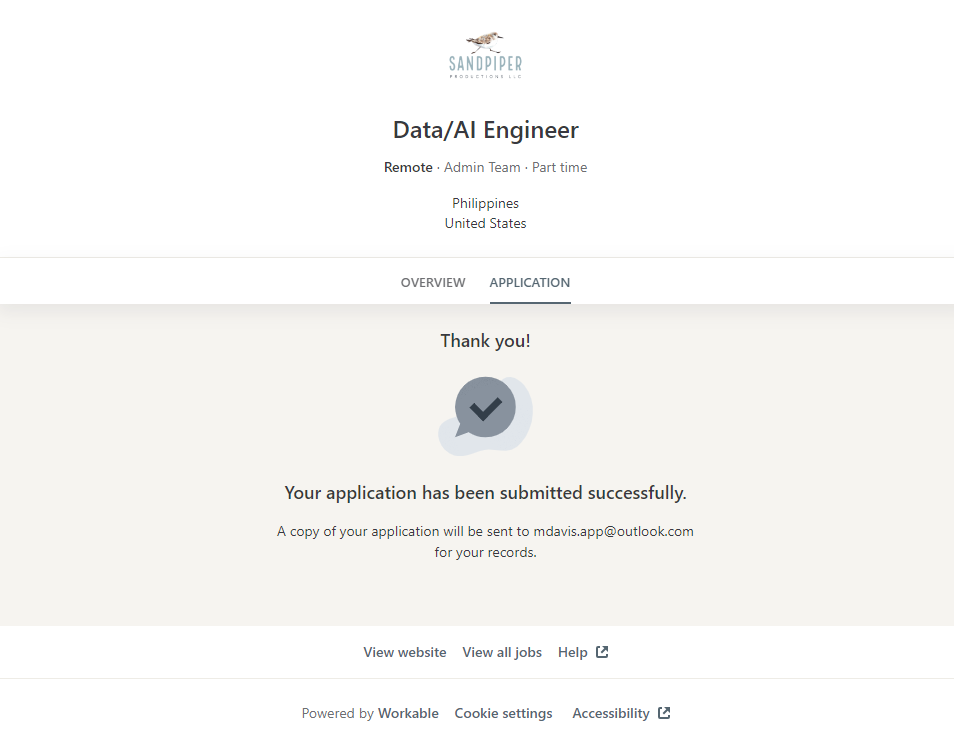Click the external link icon beside Help
The height and width of the screenshot is (747, 954).
602,652
